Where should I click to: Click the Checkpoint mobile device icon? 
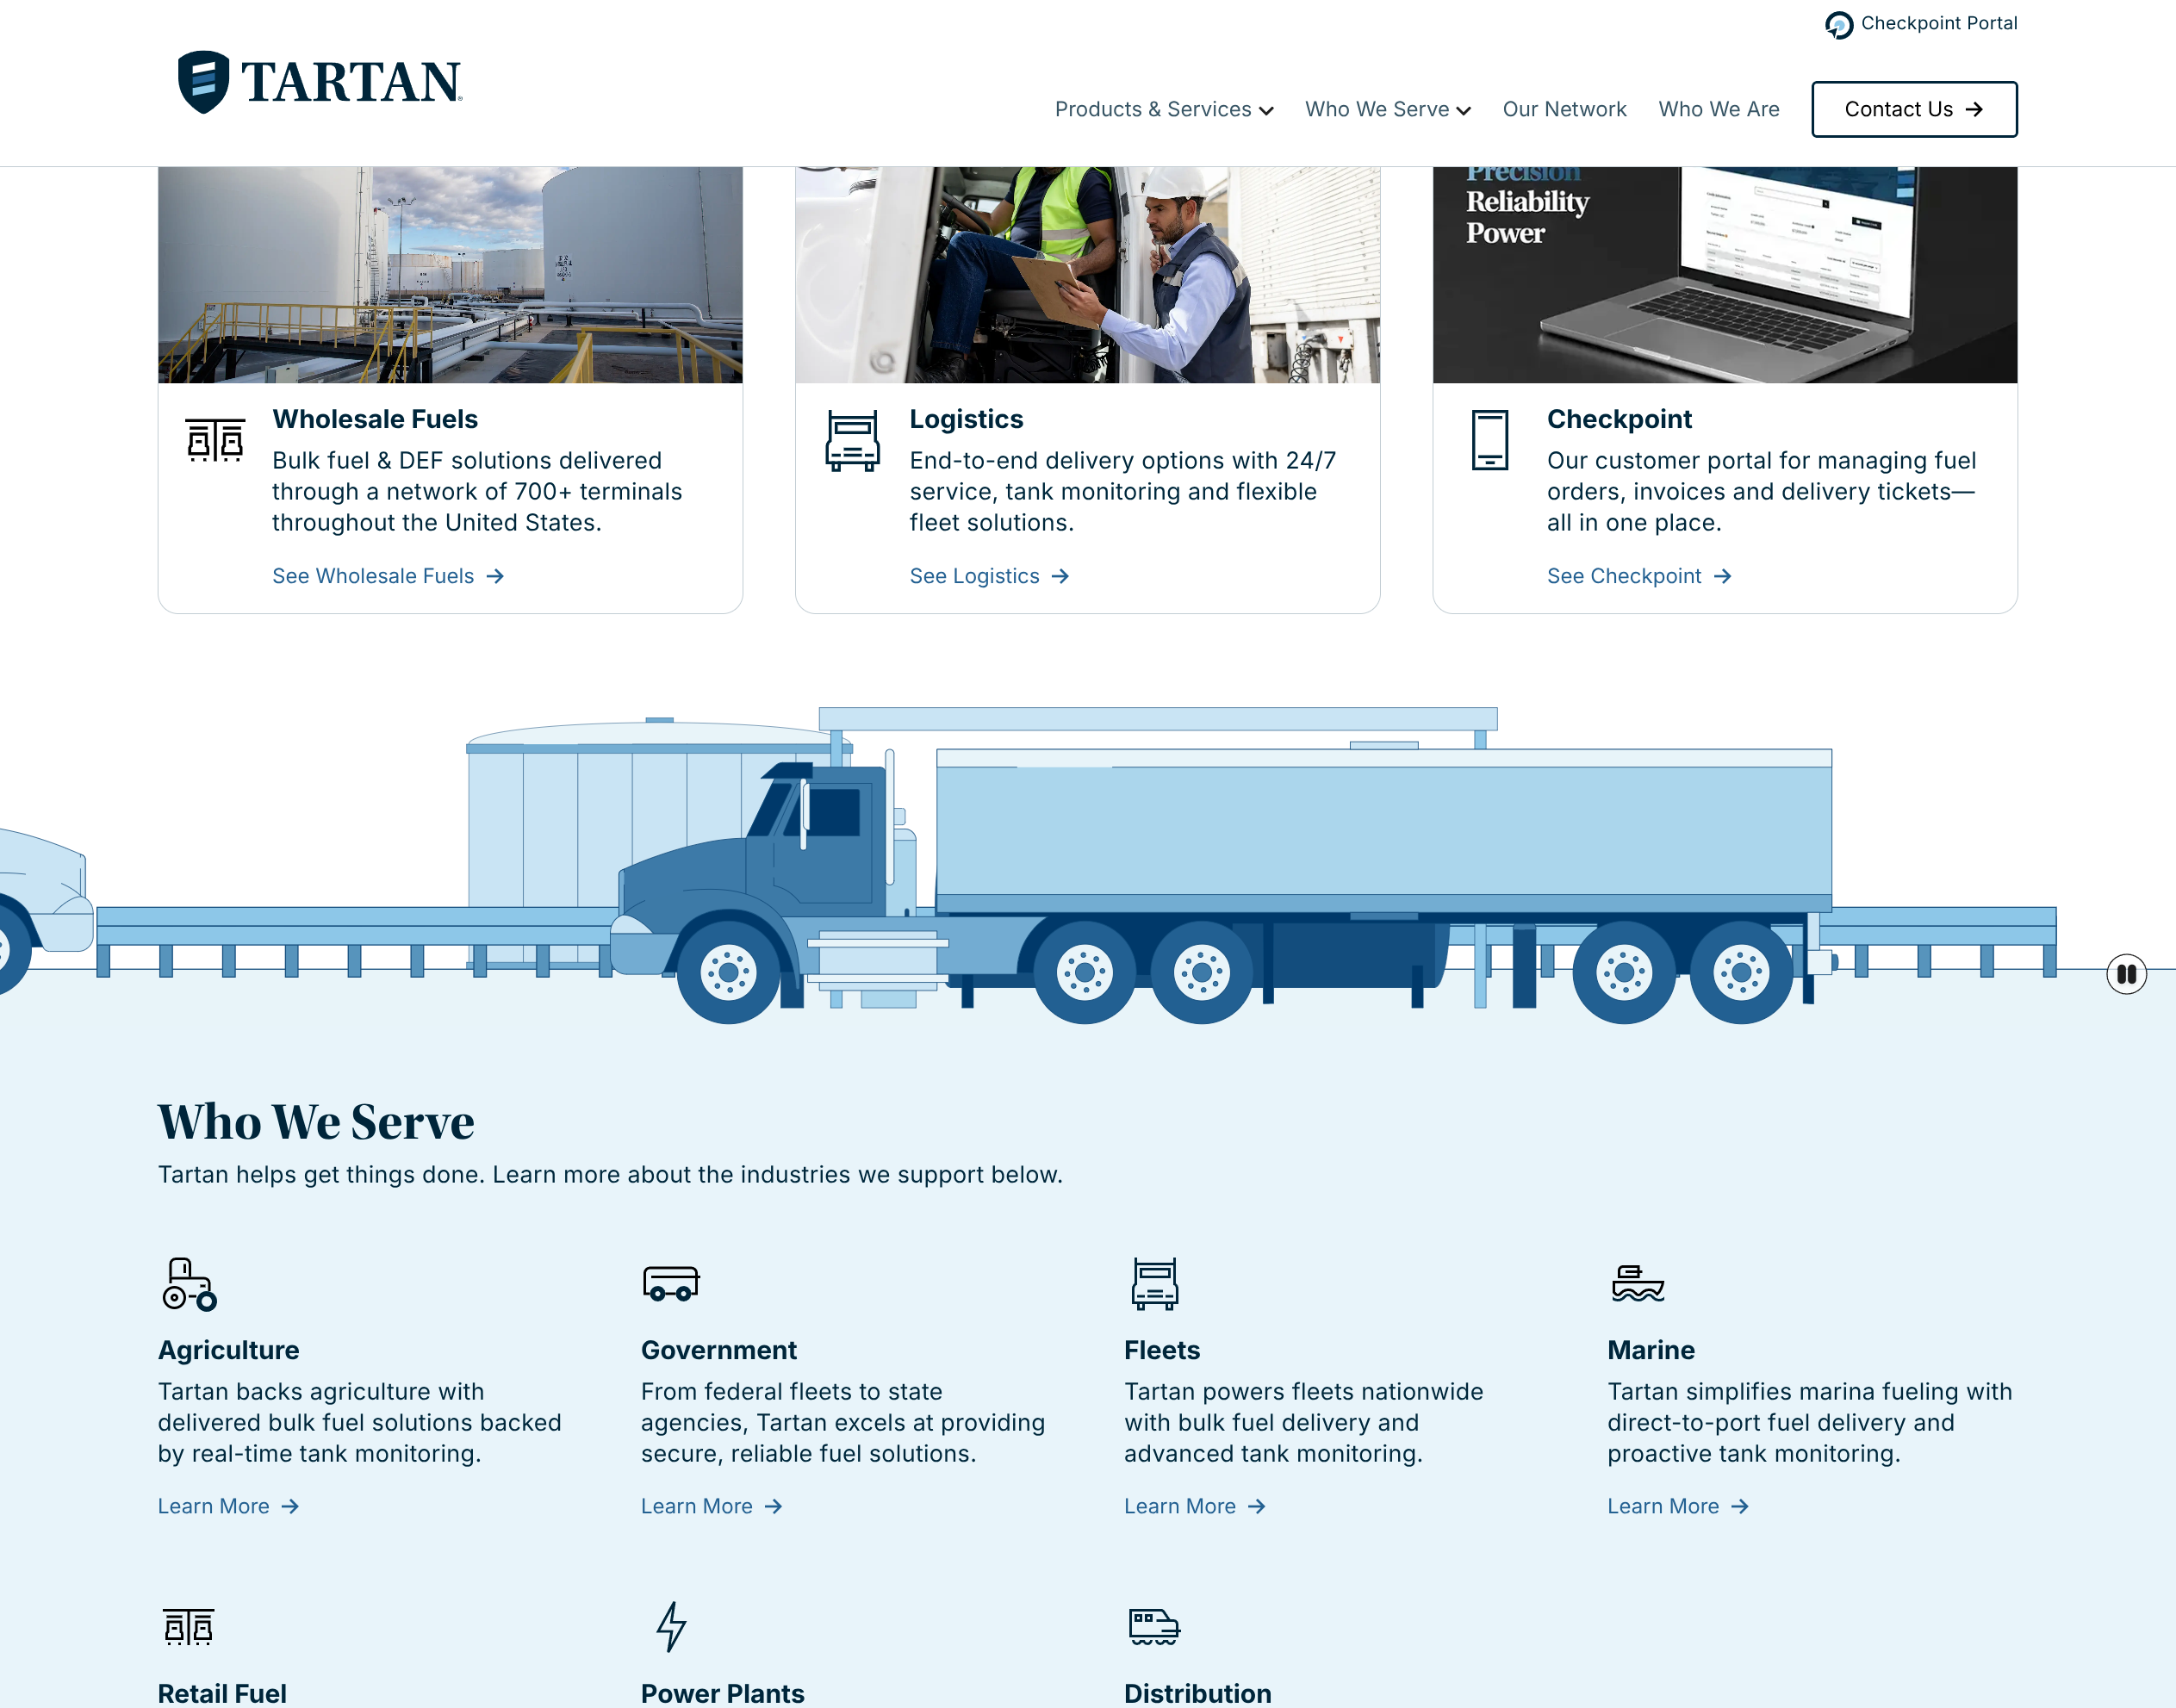pos(1489,440)
